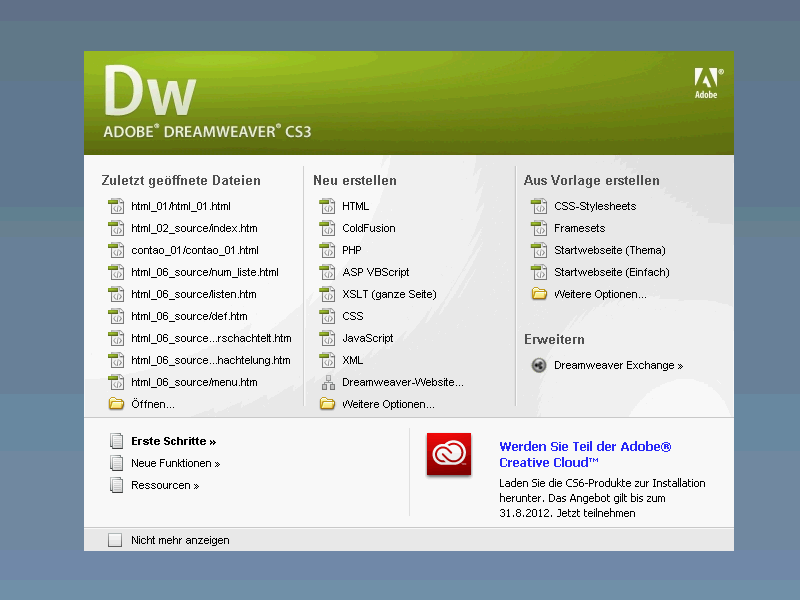Click the CSS-Stylesheets template icon
Image resolution: width=800 pixels, height=600 pixels.
(539, 207)
